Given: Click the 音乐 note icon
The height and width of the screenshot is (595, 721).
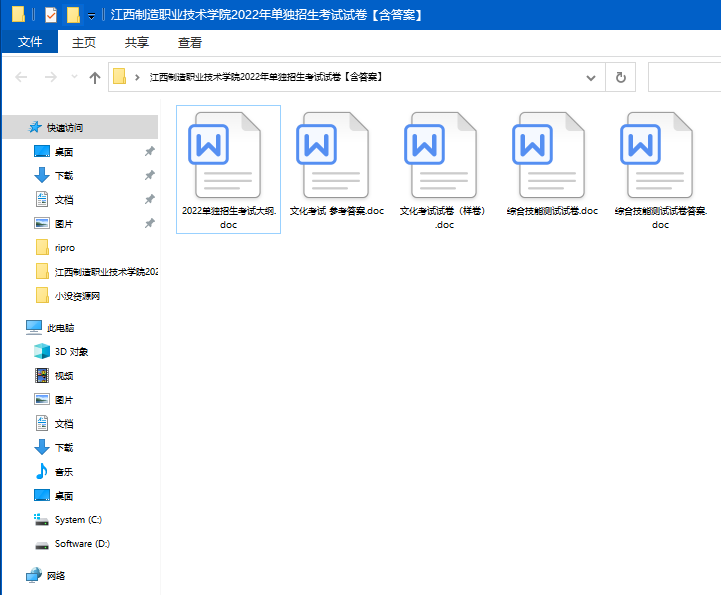Looking at the screenshot, I should click(x=42, y=471).
